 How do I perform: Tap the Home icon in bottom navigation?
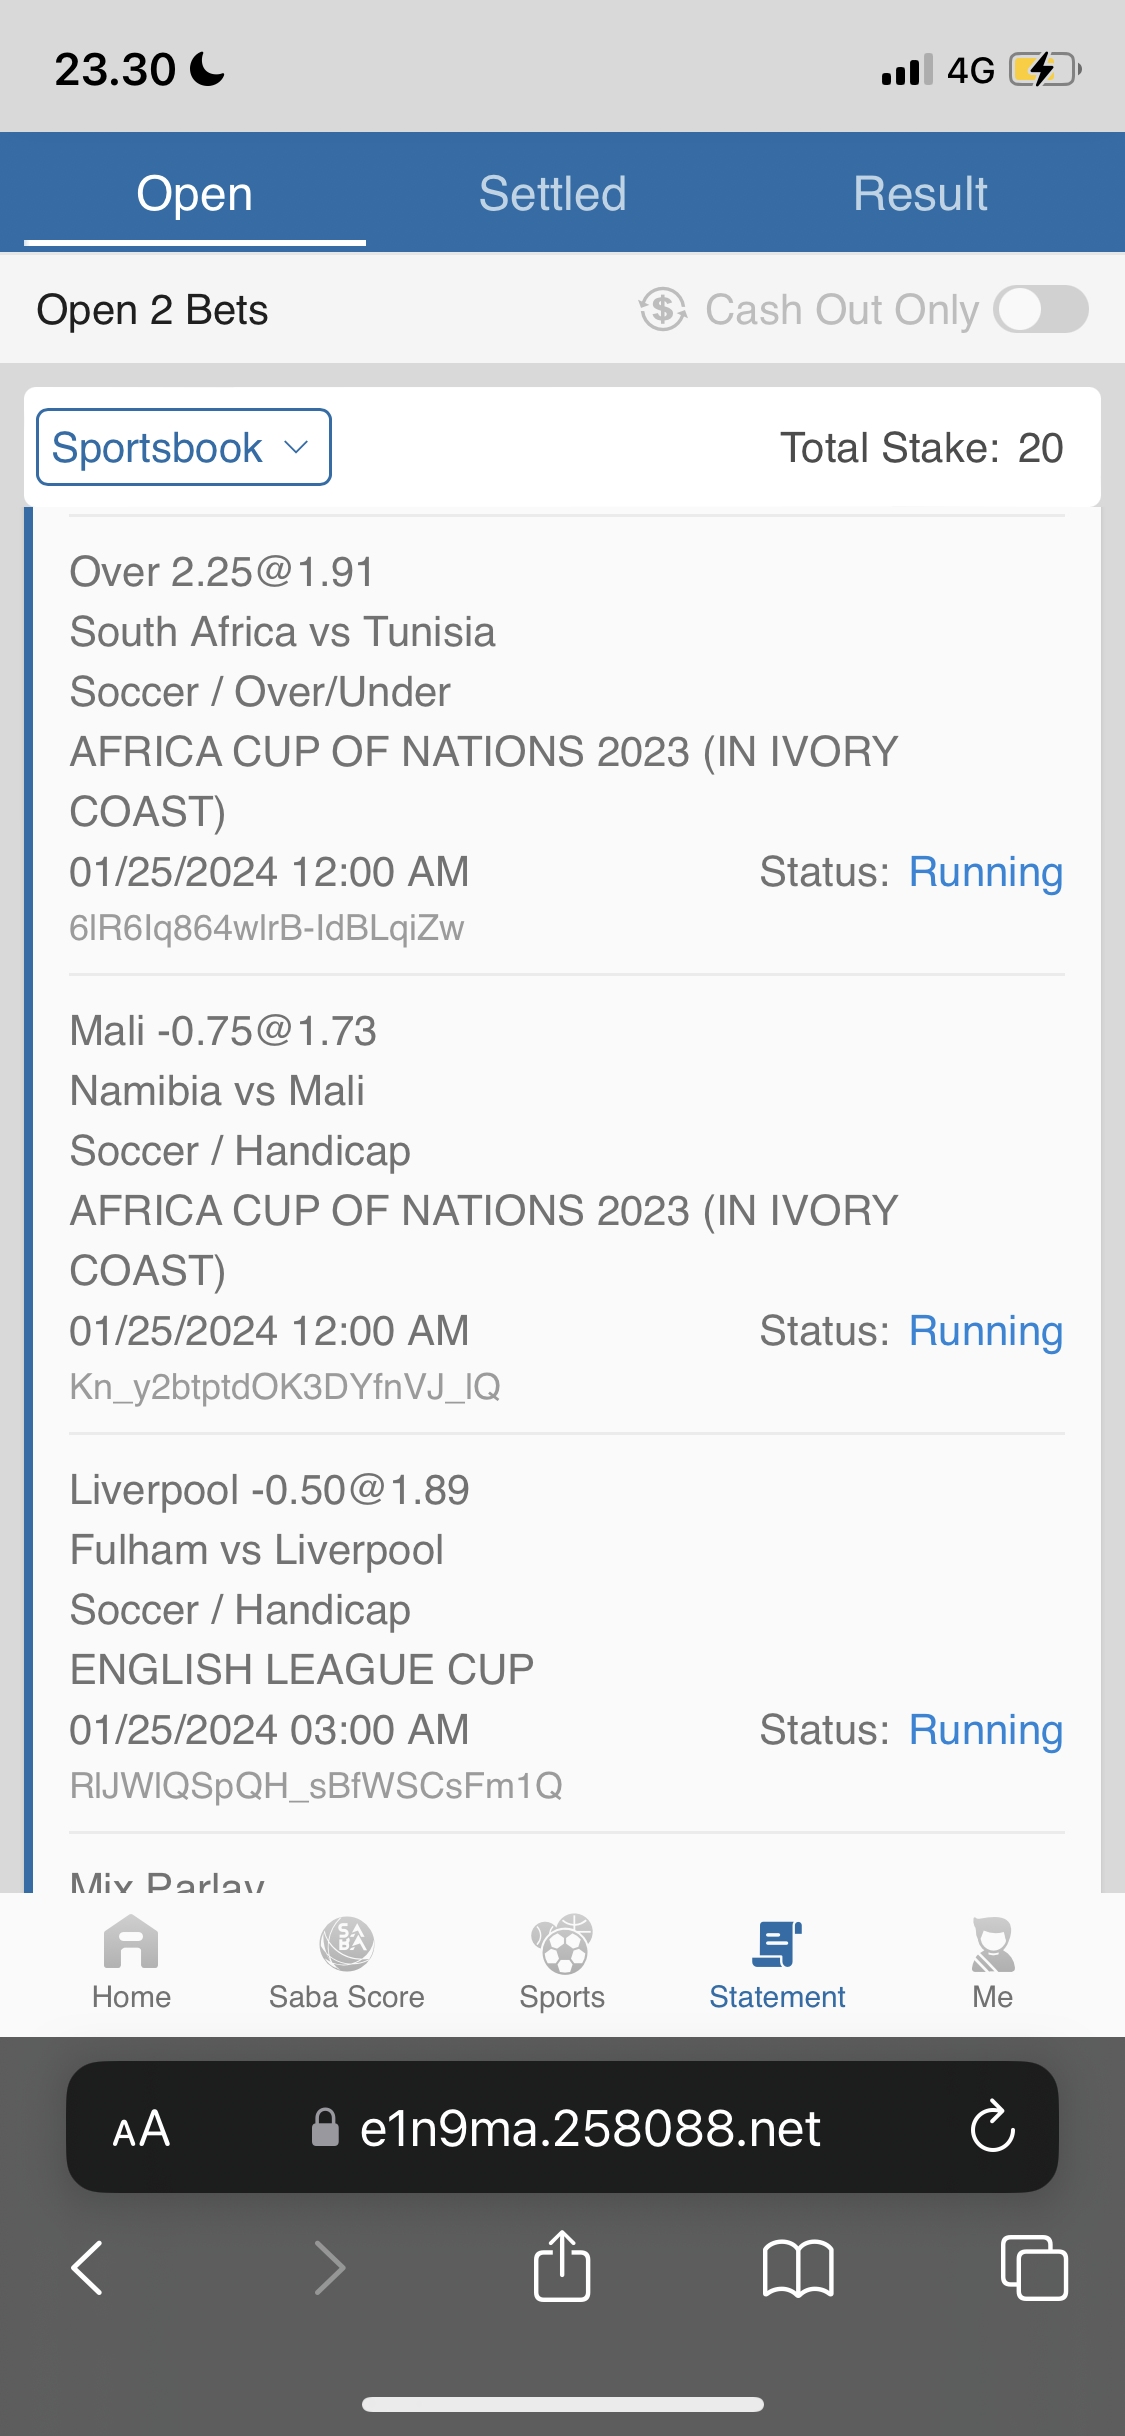131,1944
